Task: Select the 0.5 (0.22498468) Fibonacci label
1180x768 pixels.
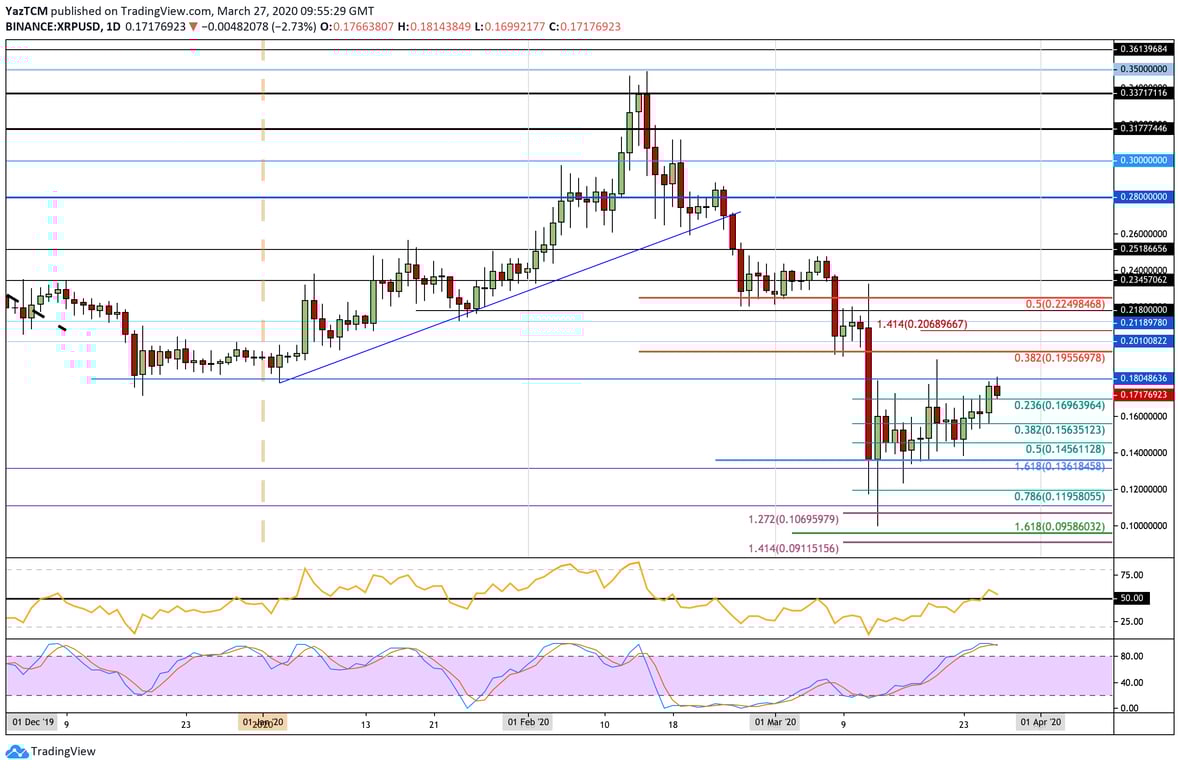Action: coord(1064,304)
